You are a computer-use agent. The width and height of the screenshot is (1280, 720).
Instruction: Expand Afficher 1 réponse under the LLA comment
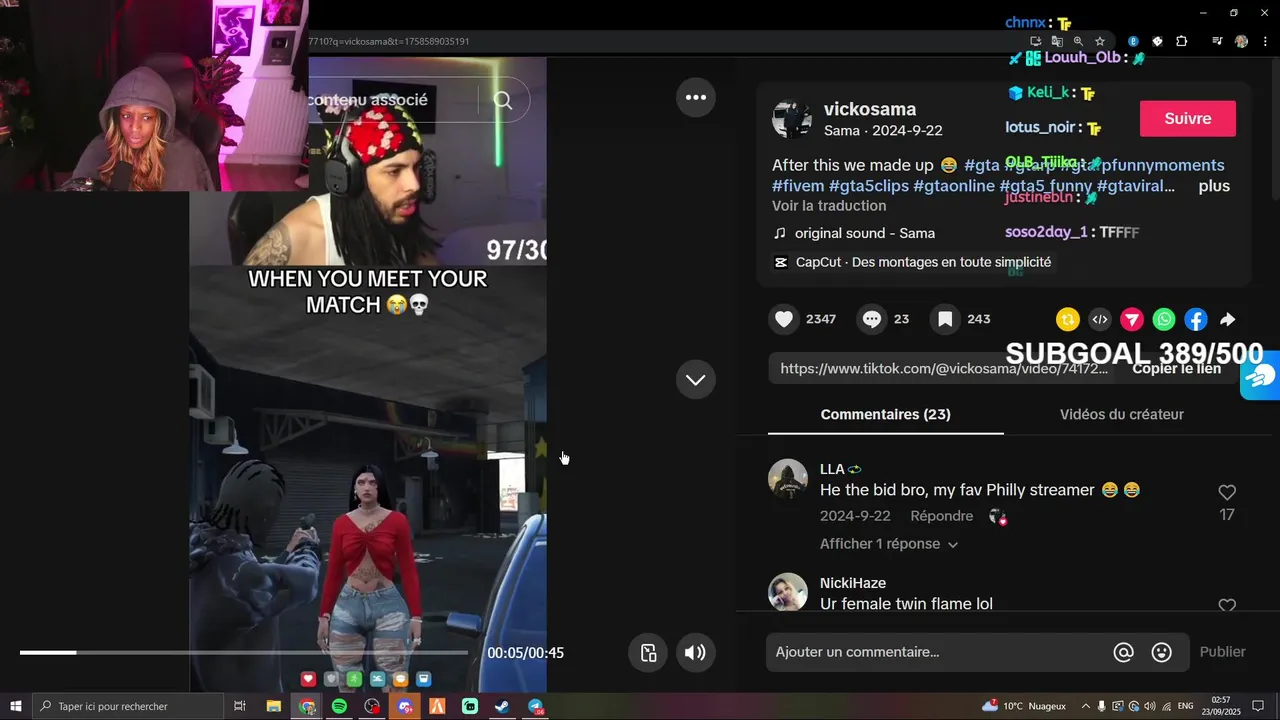pyautogui.click(x=889, y=544)
